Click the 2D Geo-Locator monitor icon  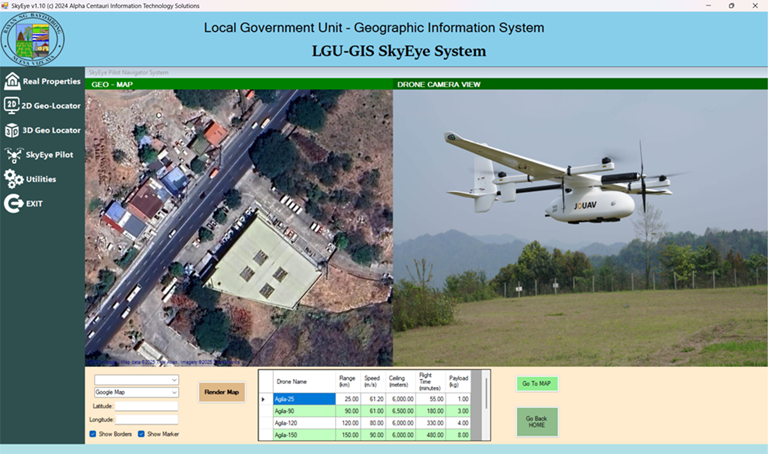tap(12, 105)
